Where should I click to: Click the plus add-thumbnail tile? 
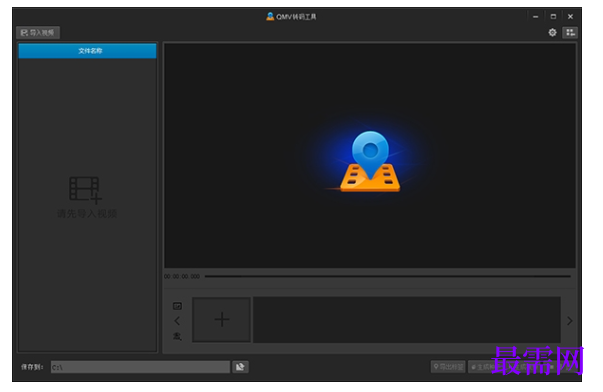222,320
